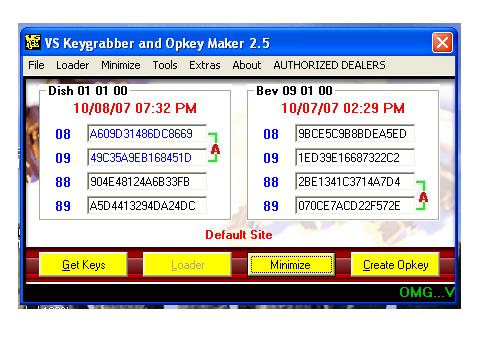This screenshot has width=502, height=360.
Task: Click the green A bracket icon in Bev panel
Action: coord(422,195)
